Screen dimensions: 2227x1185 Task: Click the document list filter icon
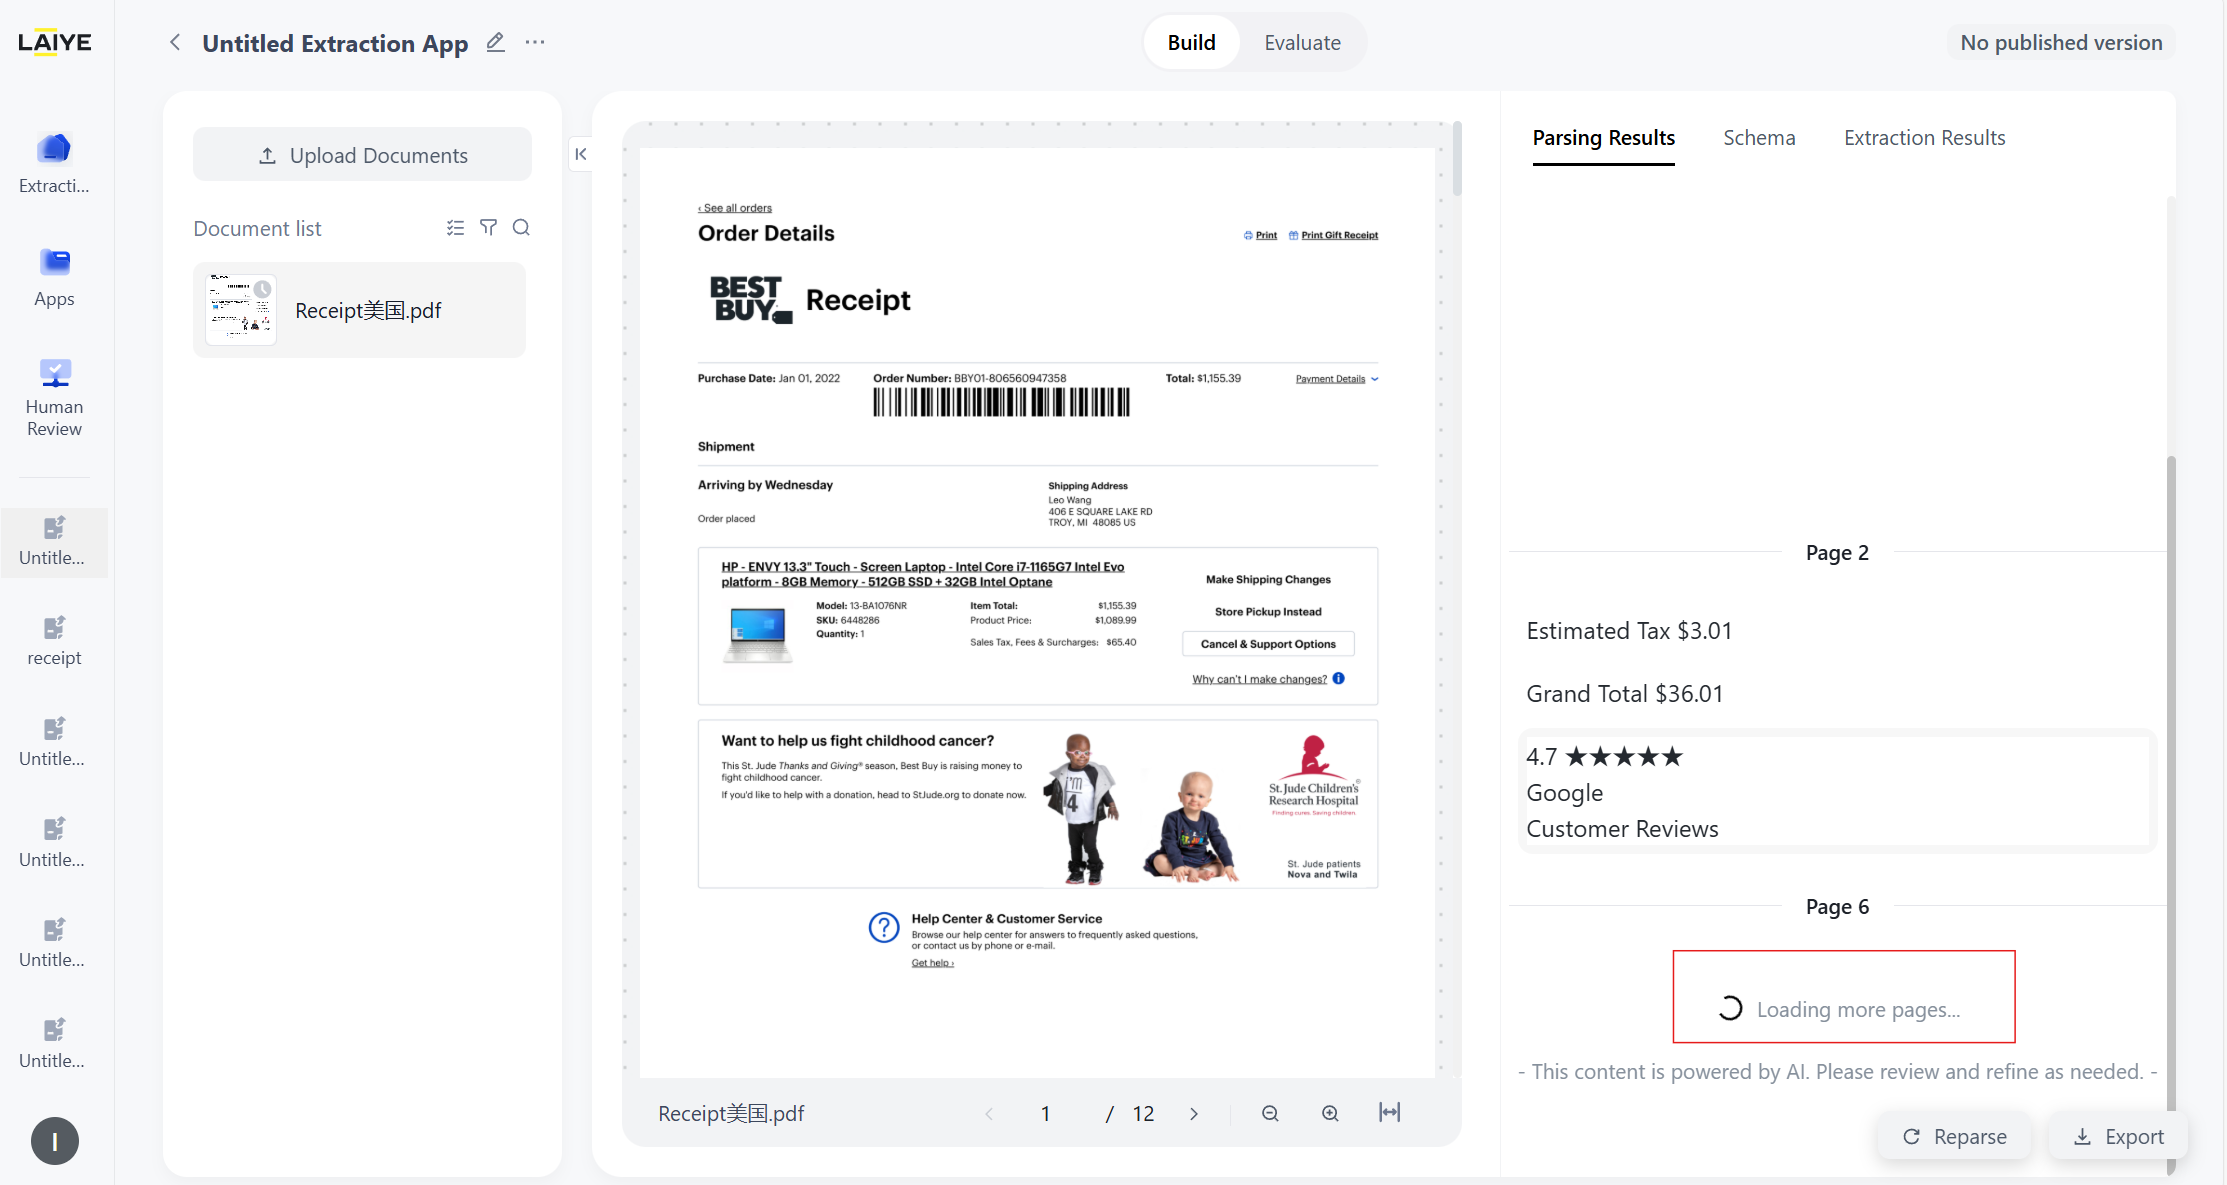[488, 228]
